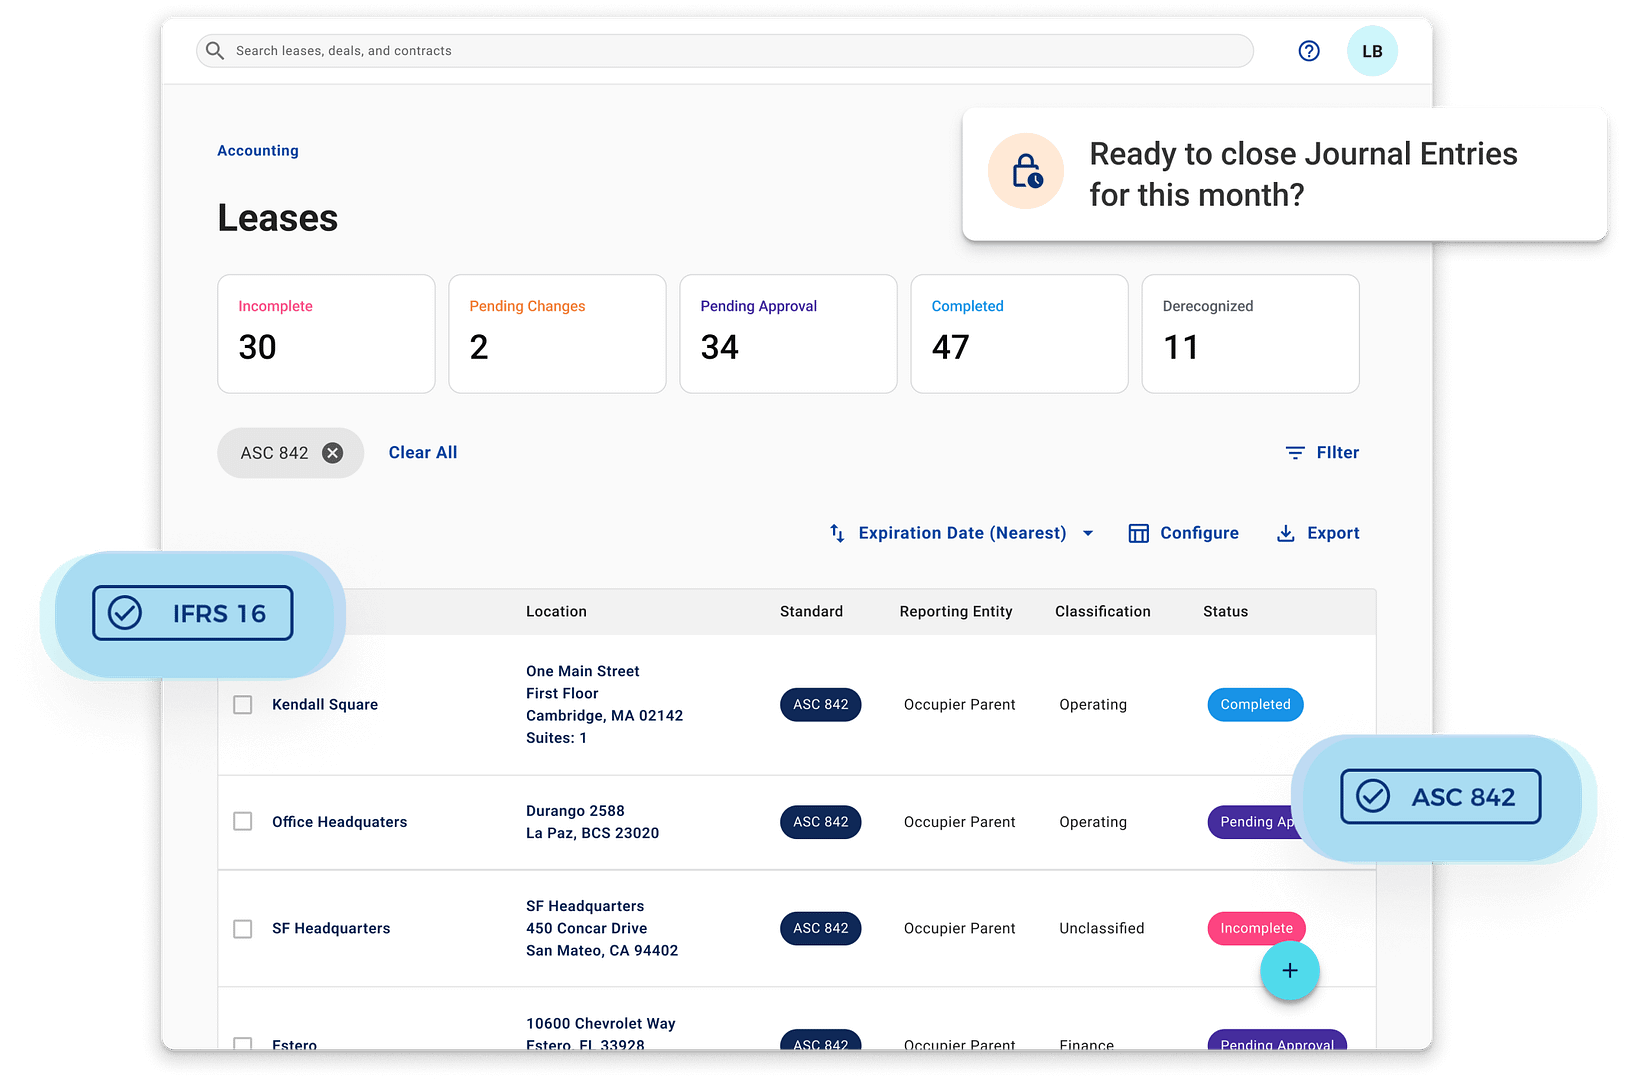Viewport: 1637px width, 1080px height.
Task: Click the Filter lines icon
Action: pyautogui.click(x=1294, y=453)
